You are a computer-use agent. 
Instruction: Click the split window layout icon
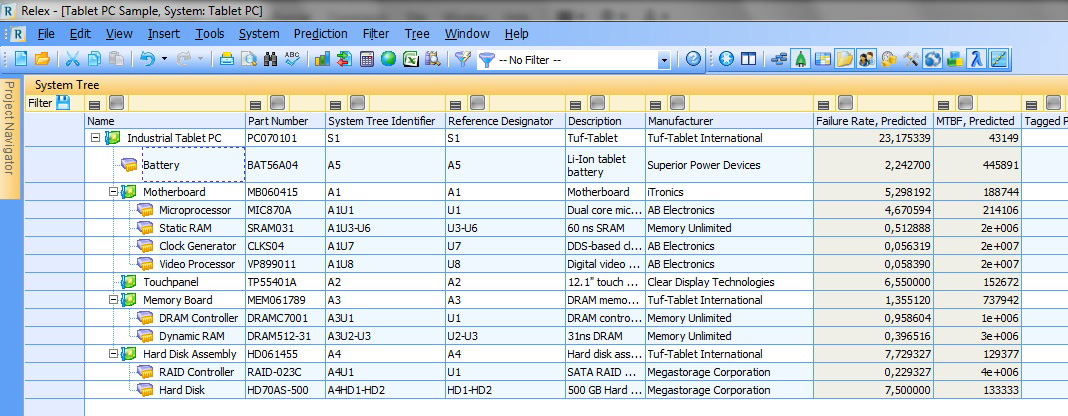click(749, 59)
